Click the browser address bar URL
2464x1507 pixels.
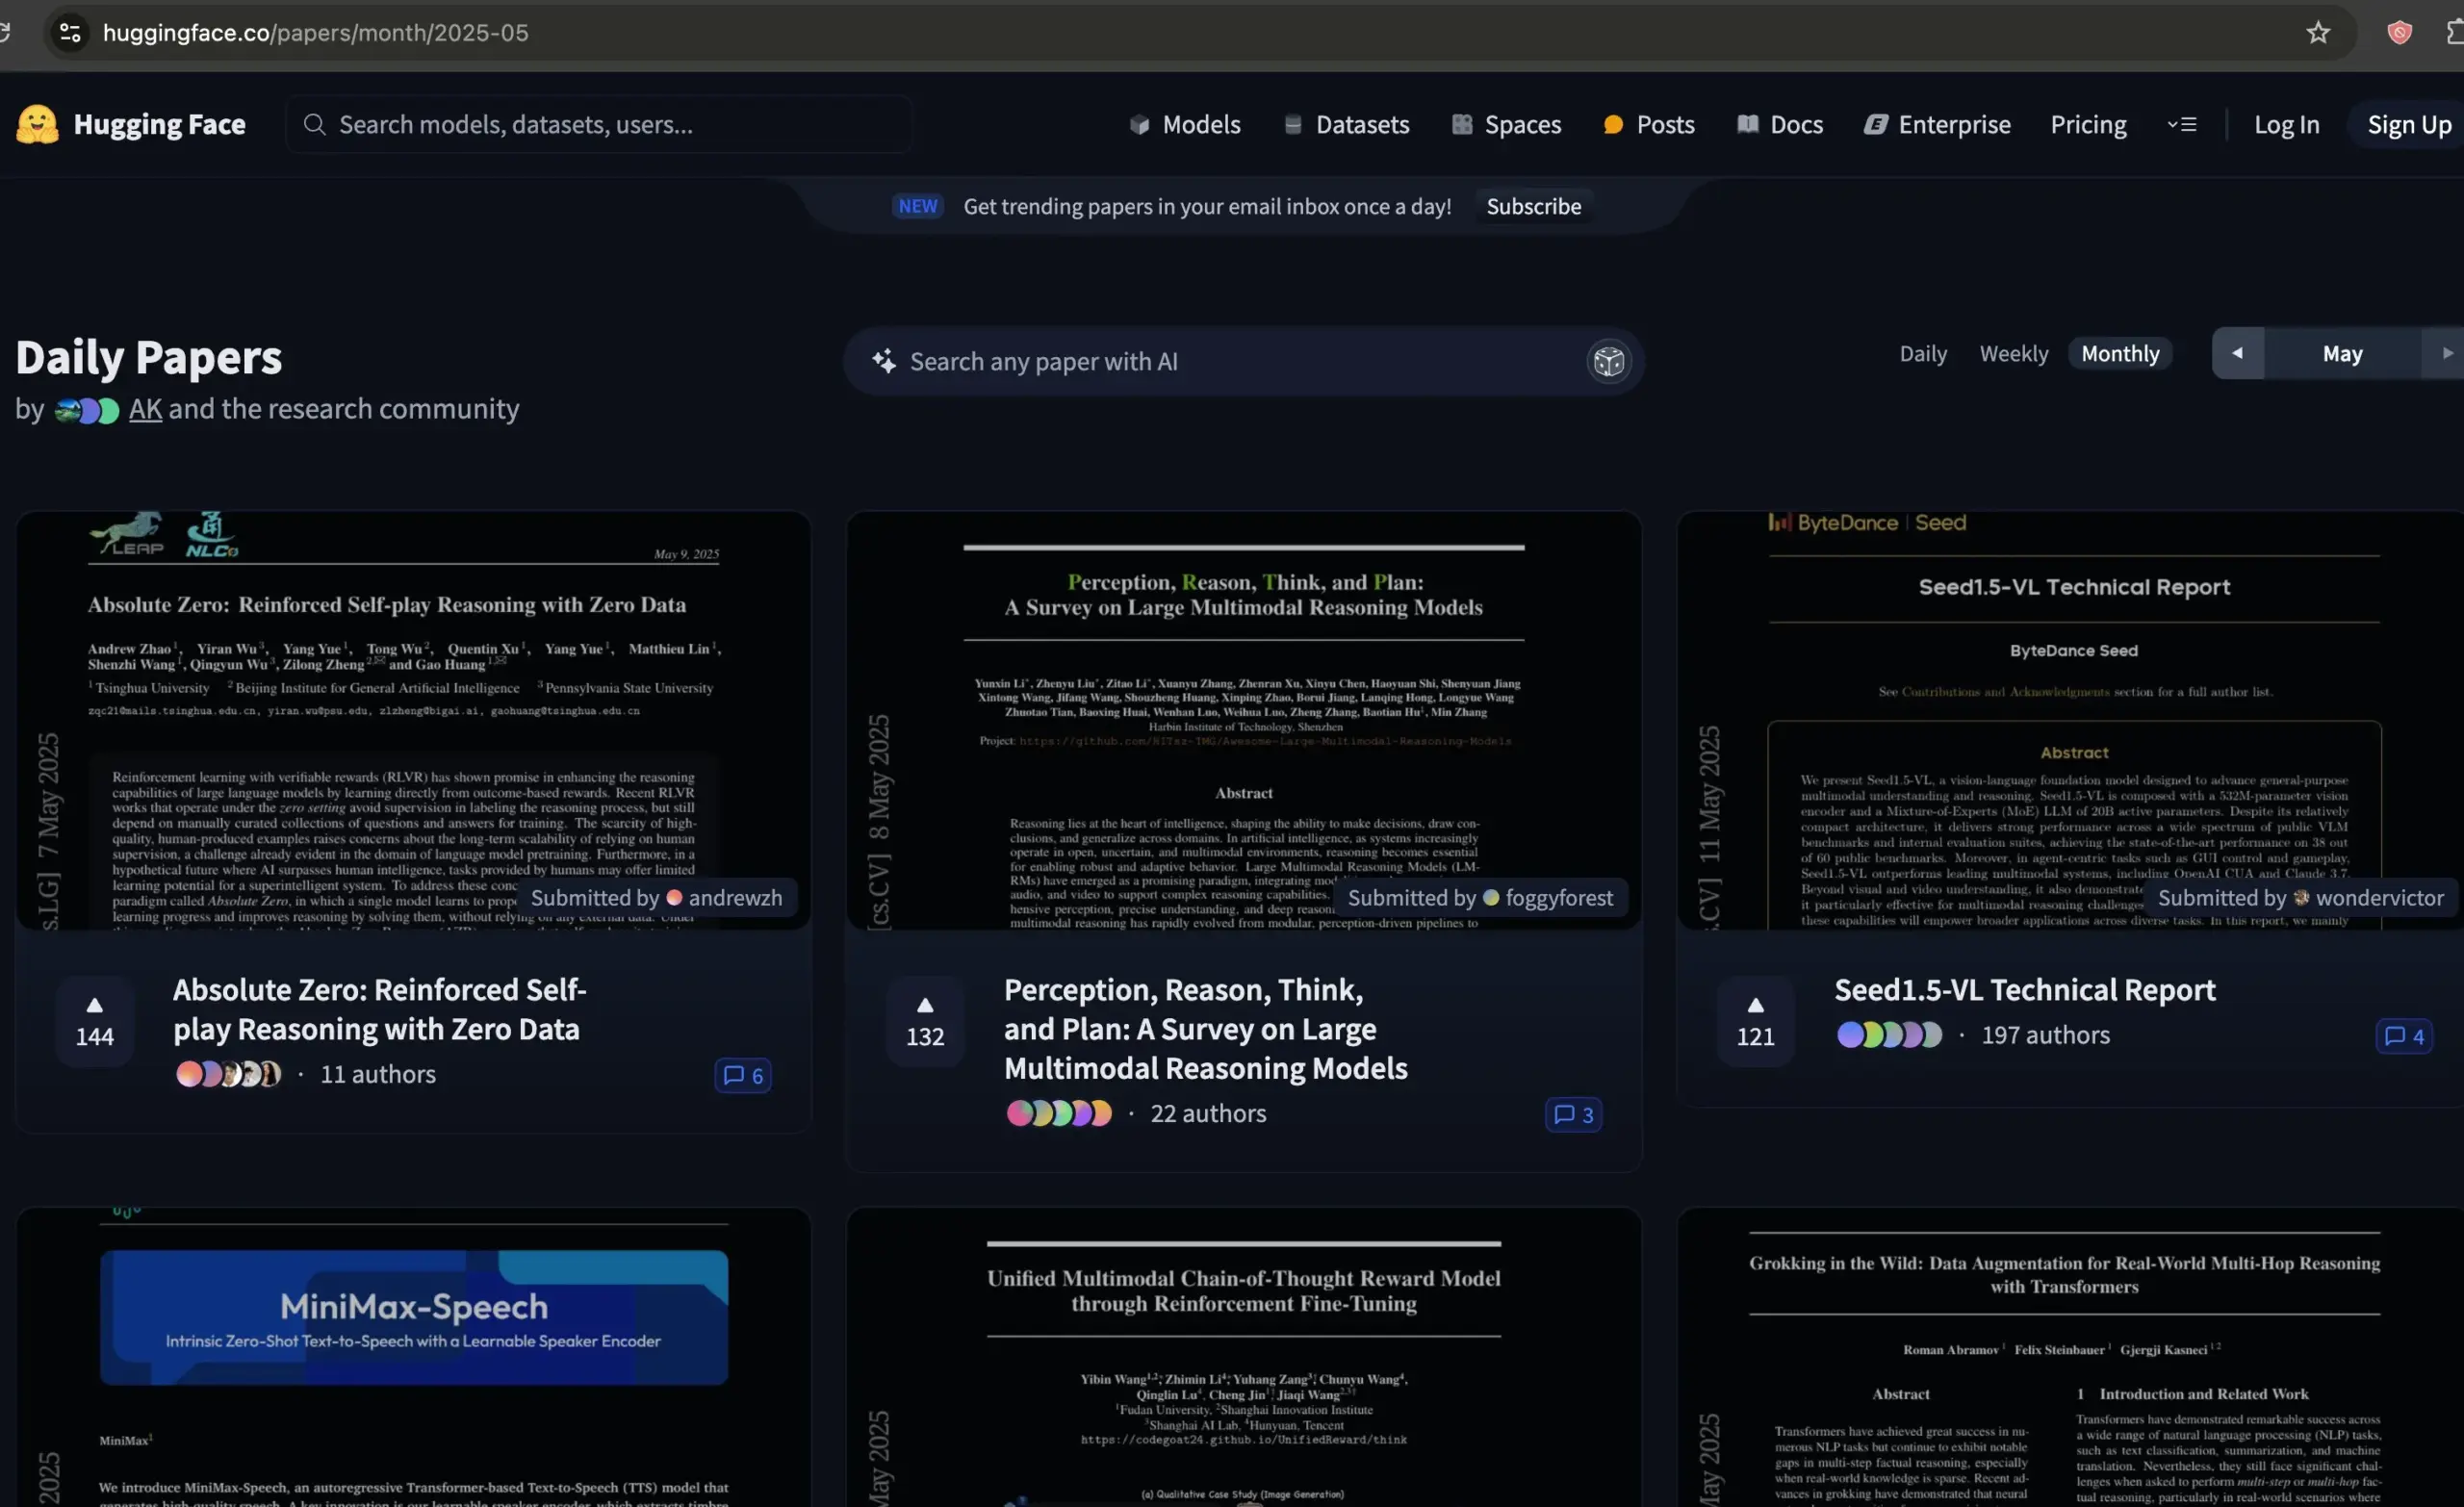click(316, 33)
